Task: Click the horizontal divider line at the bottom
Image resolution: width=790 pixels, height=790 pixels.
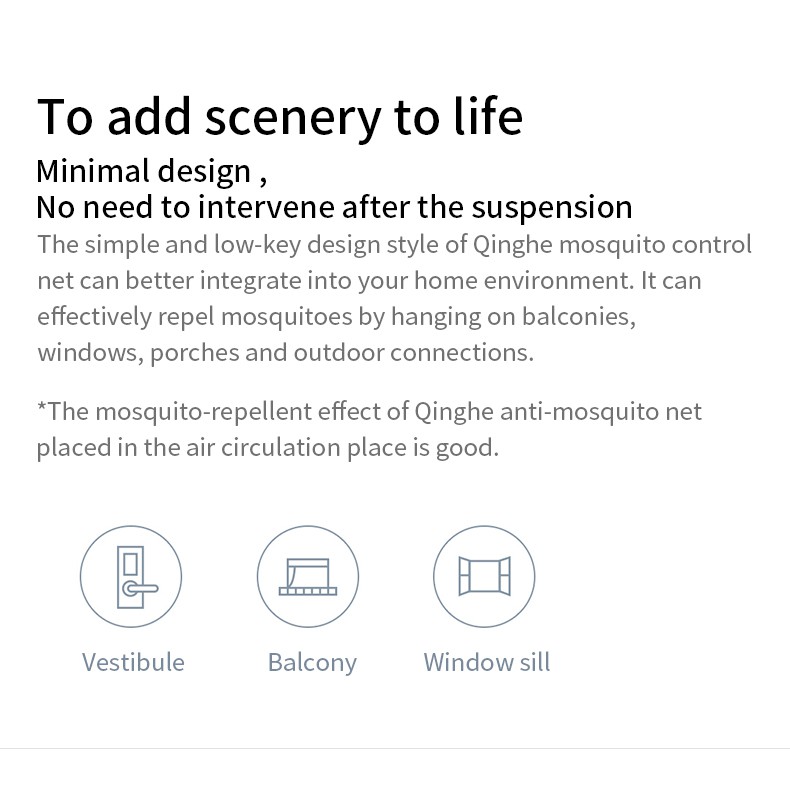Action: [395, 749]
